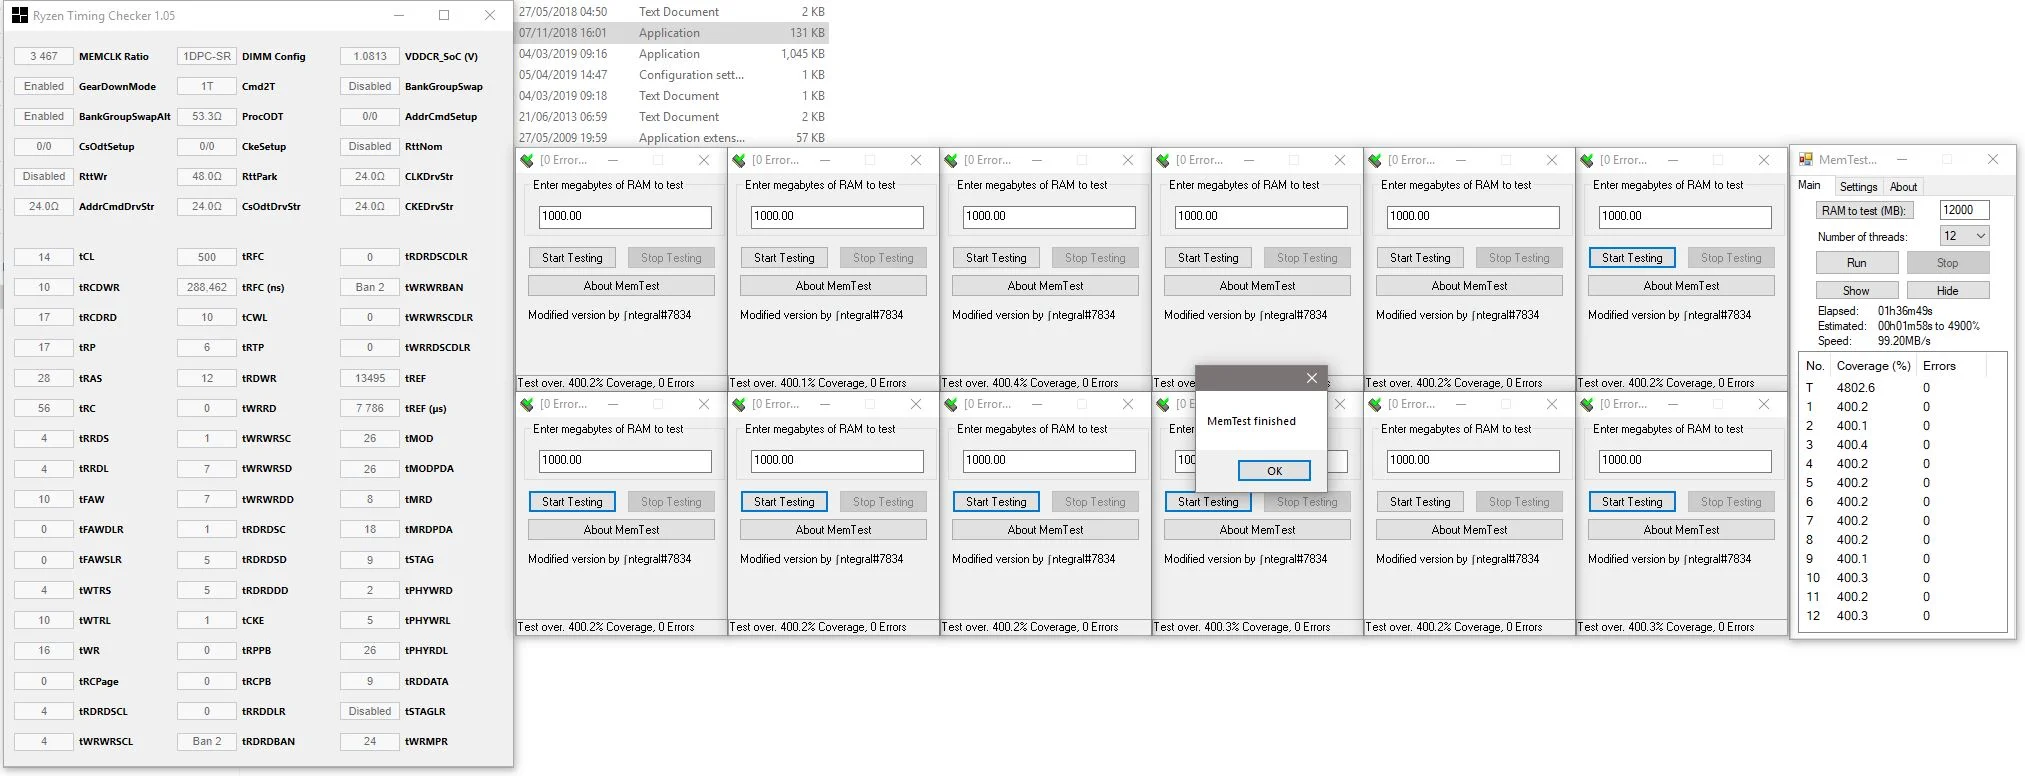Select the total row showing 4802.6 coverage
Screen dimensions: 2025x776
click(x=1901, y=388)
